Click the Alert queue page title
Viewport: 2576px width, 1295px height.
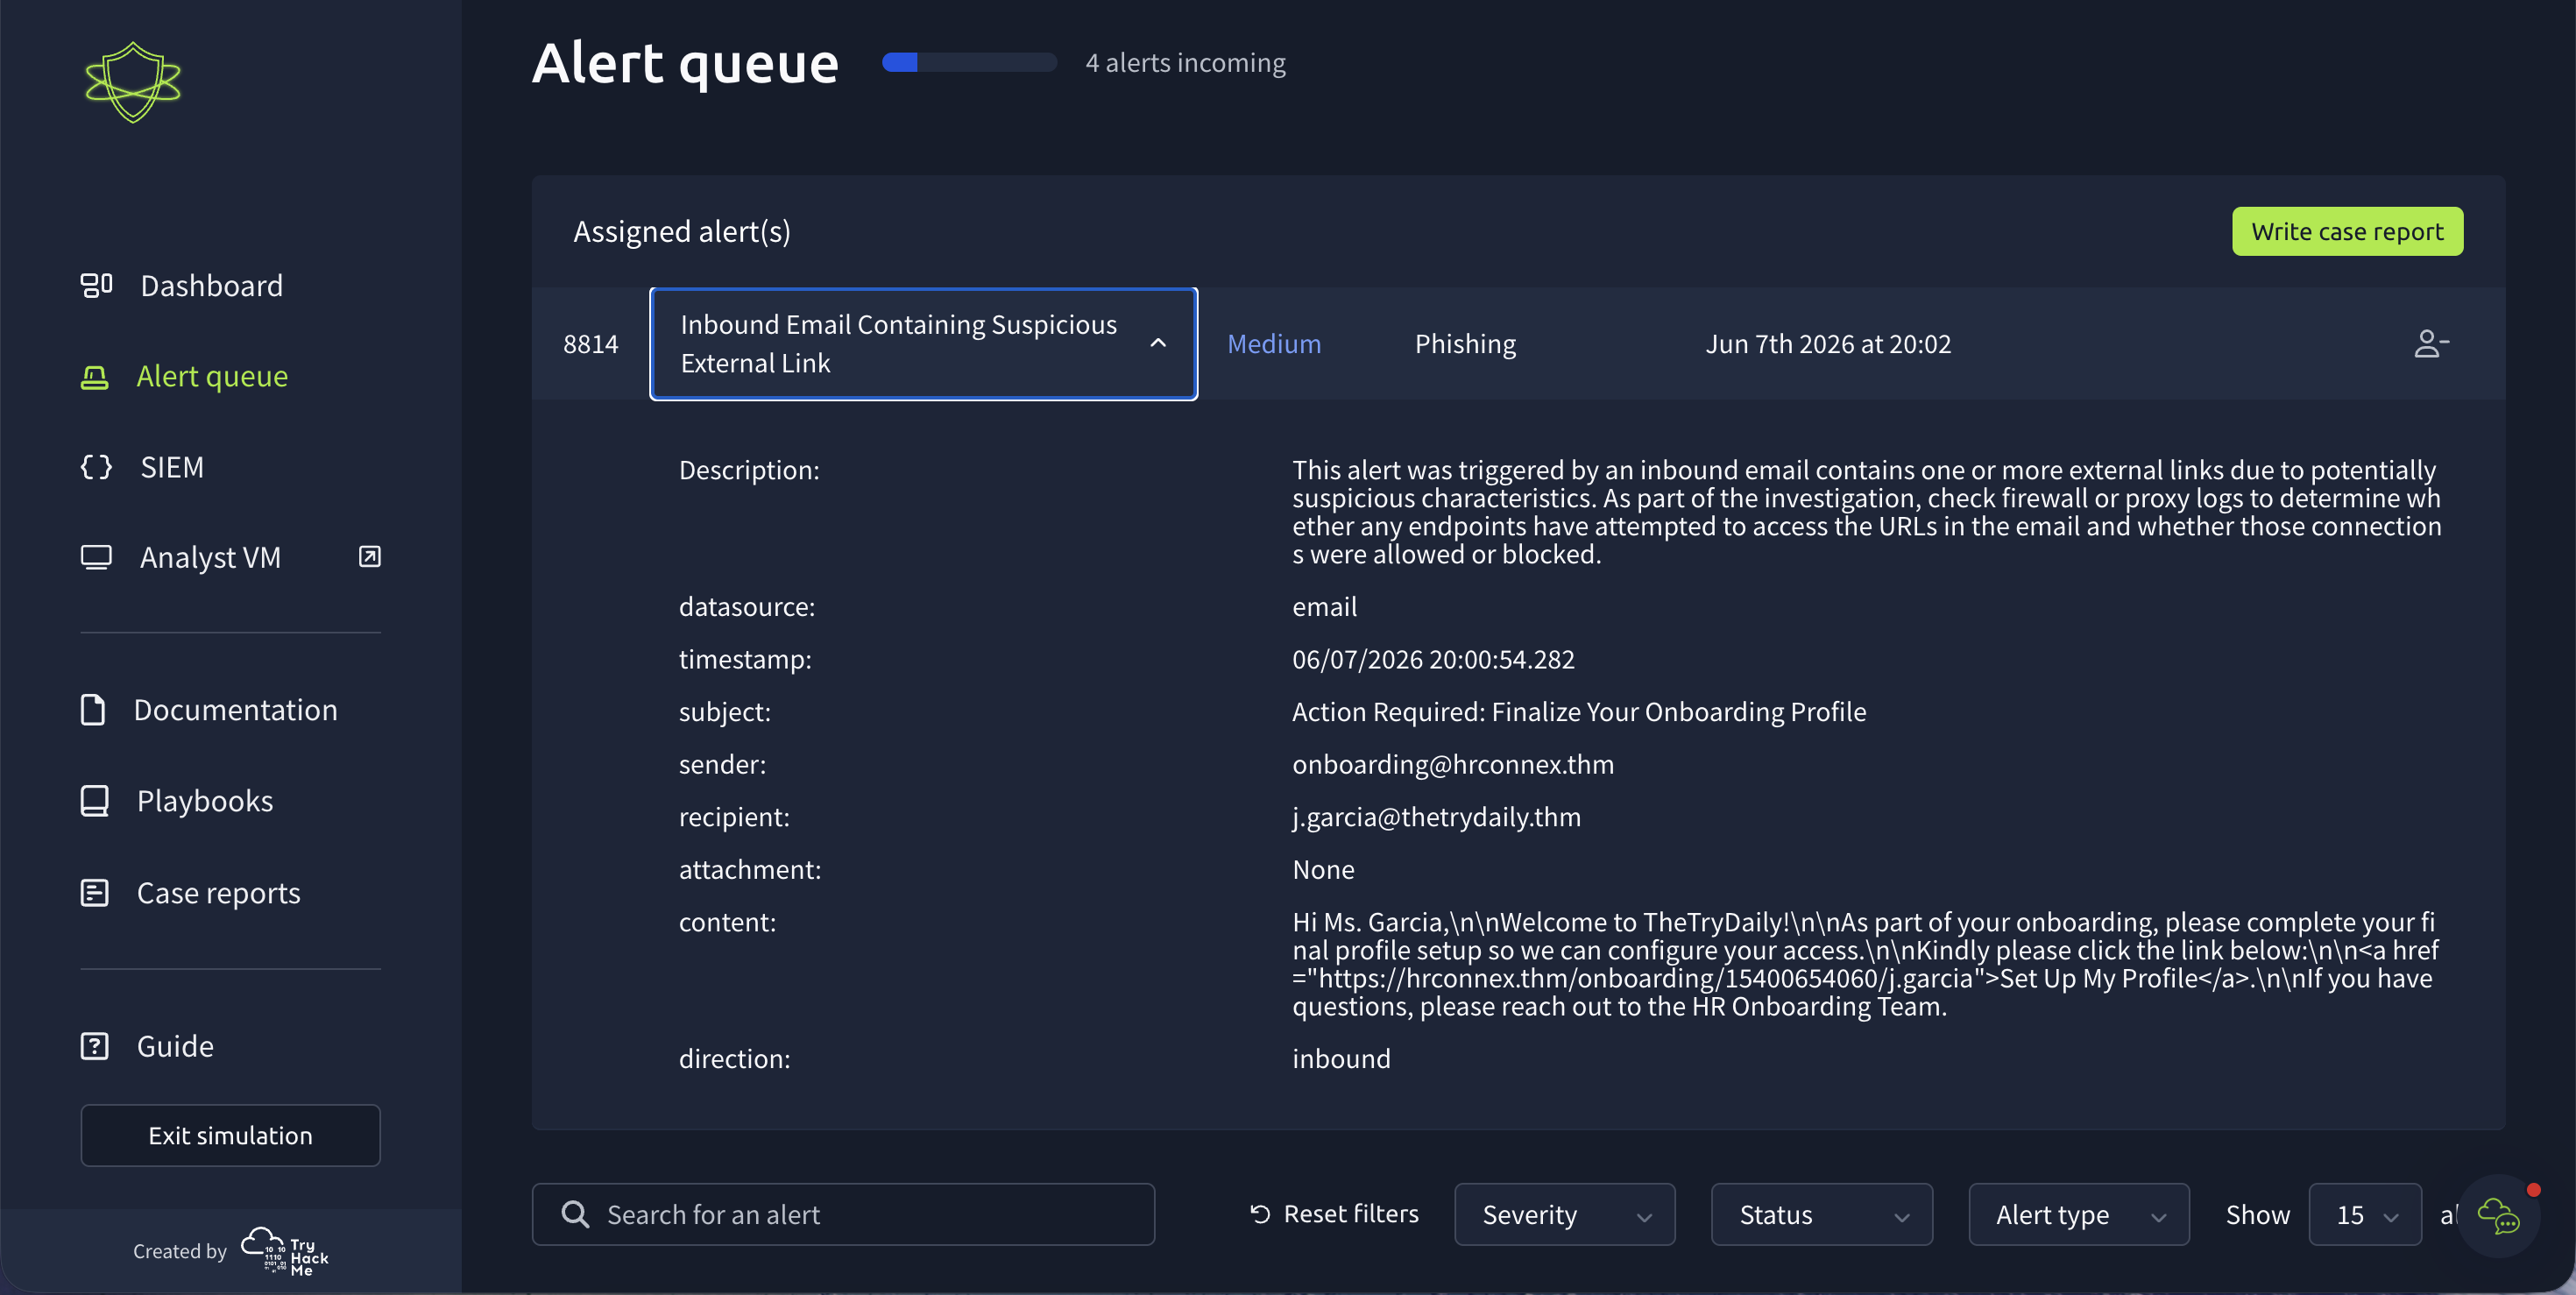[685, 63]
